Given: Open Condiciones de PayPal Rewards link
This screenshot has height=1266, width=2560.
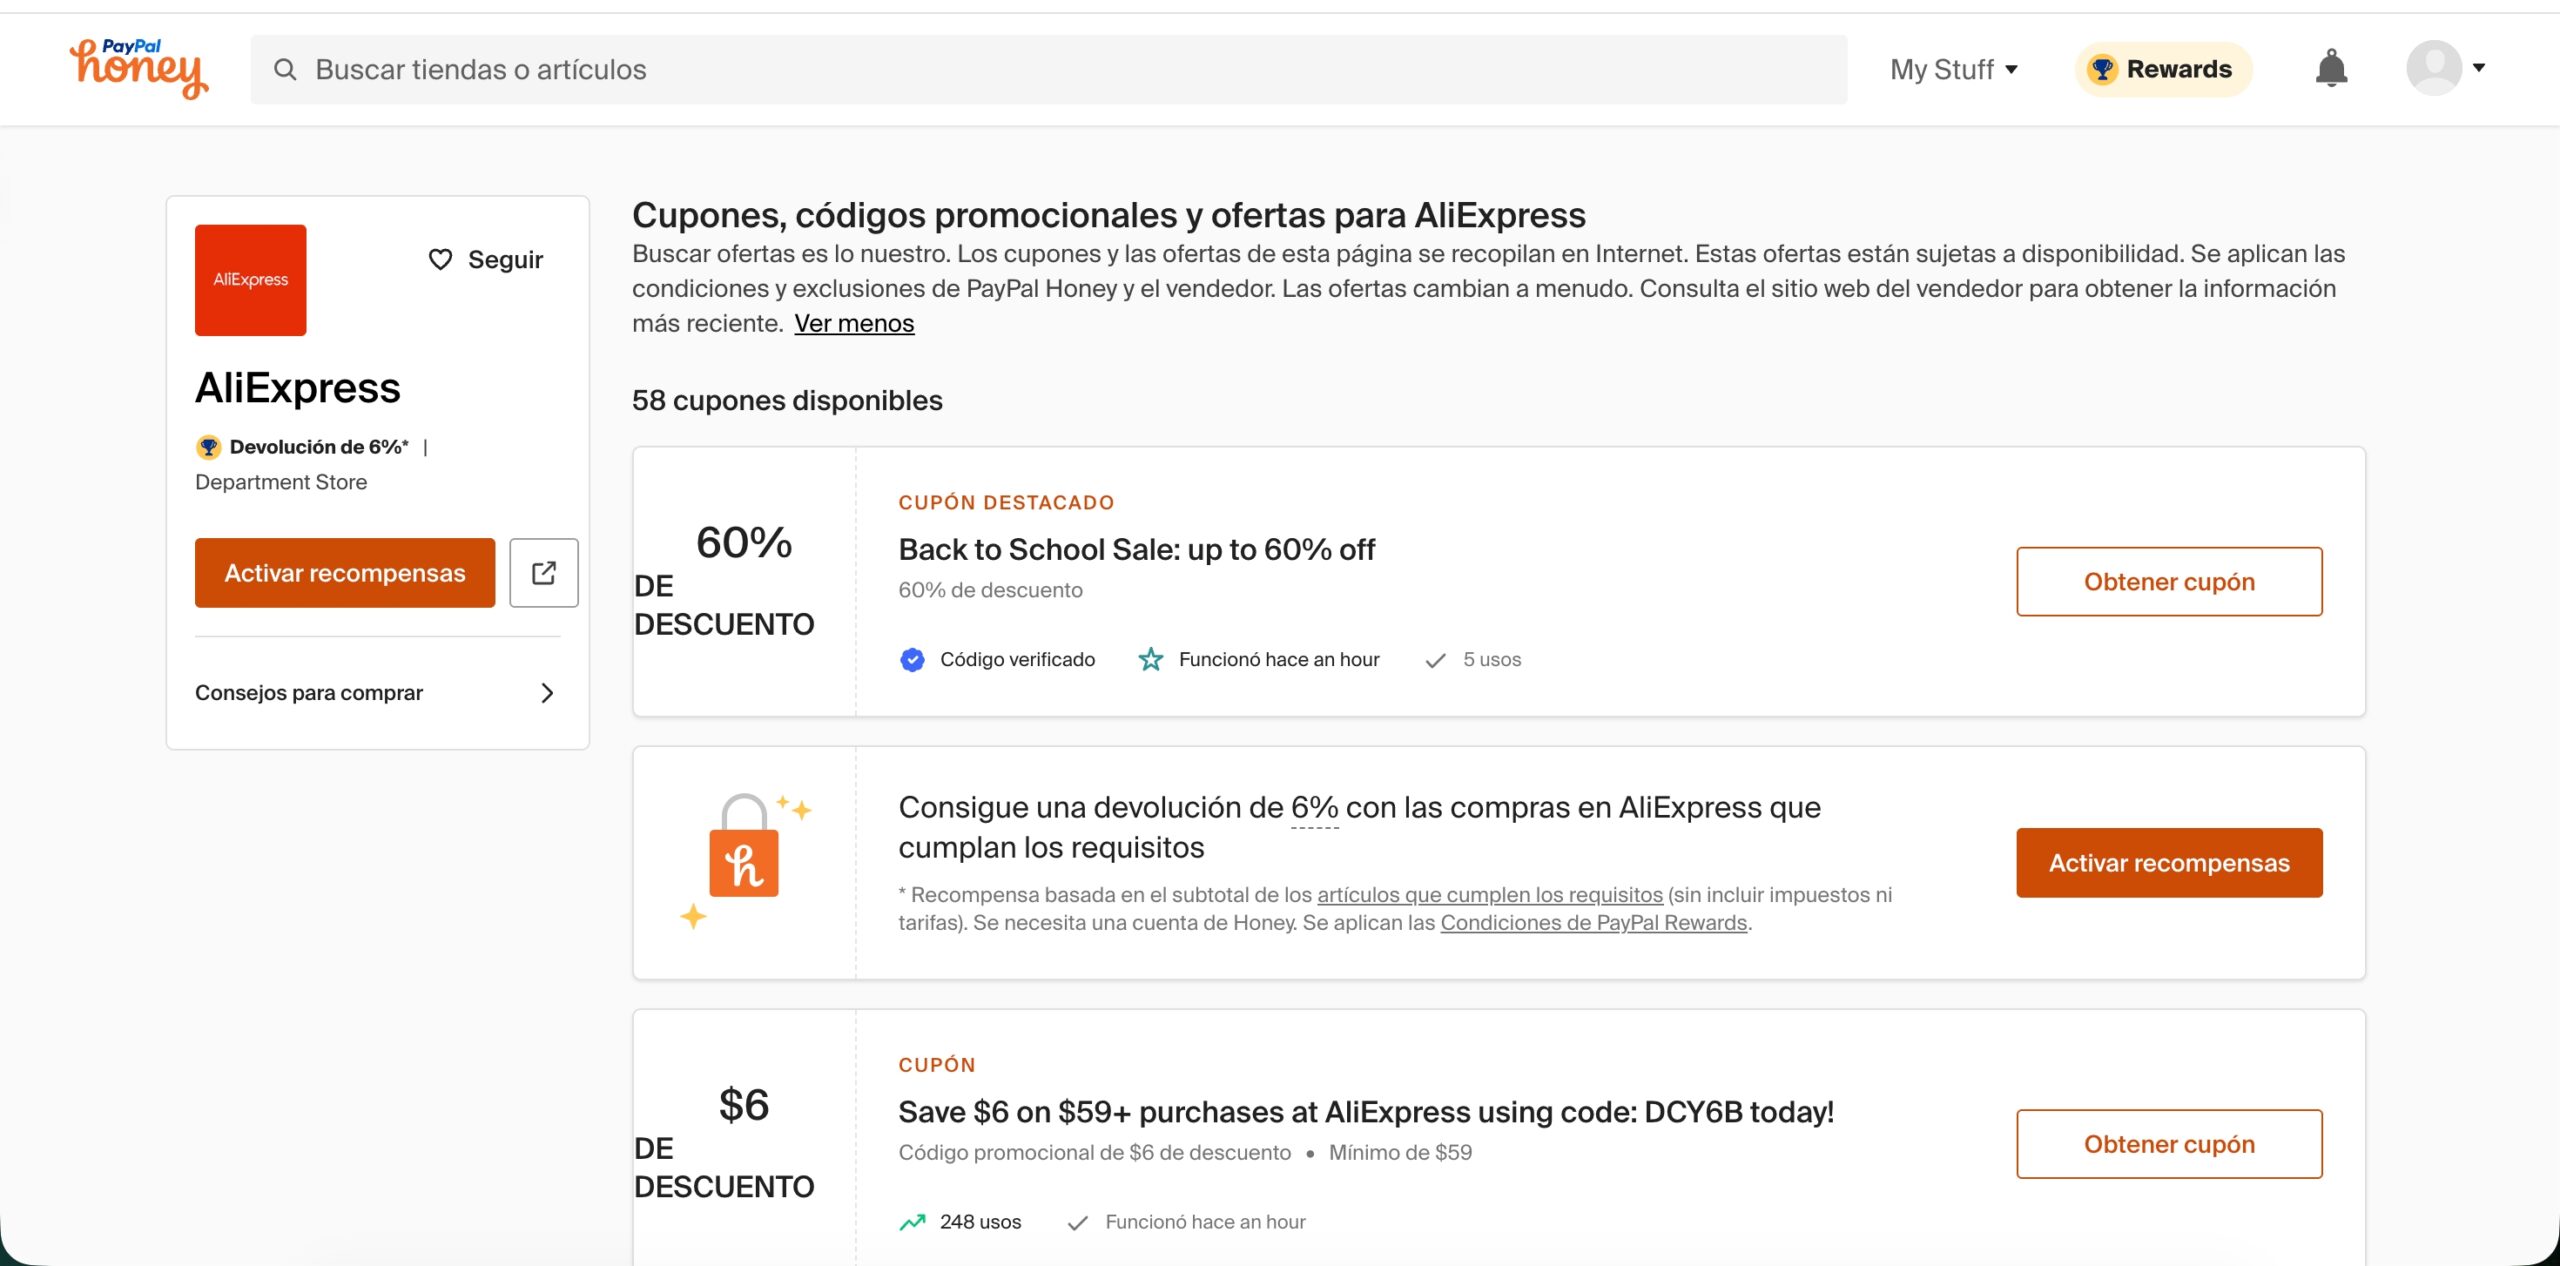Looking at the screenshot, I should [x=1594, y=923].
